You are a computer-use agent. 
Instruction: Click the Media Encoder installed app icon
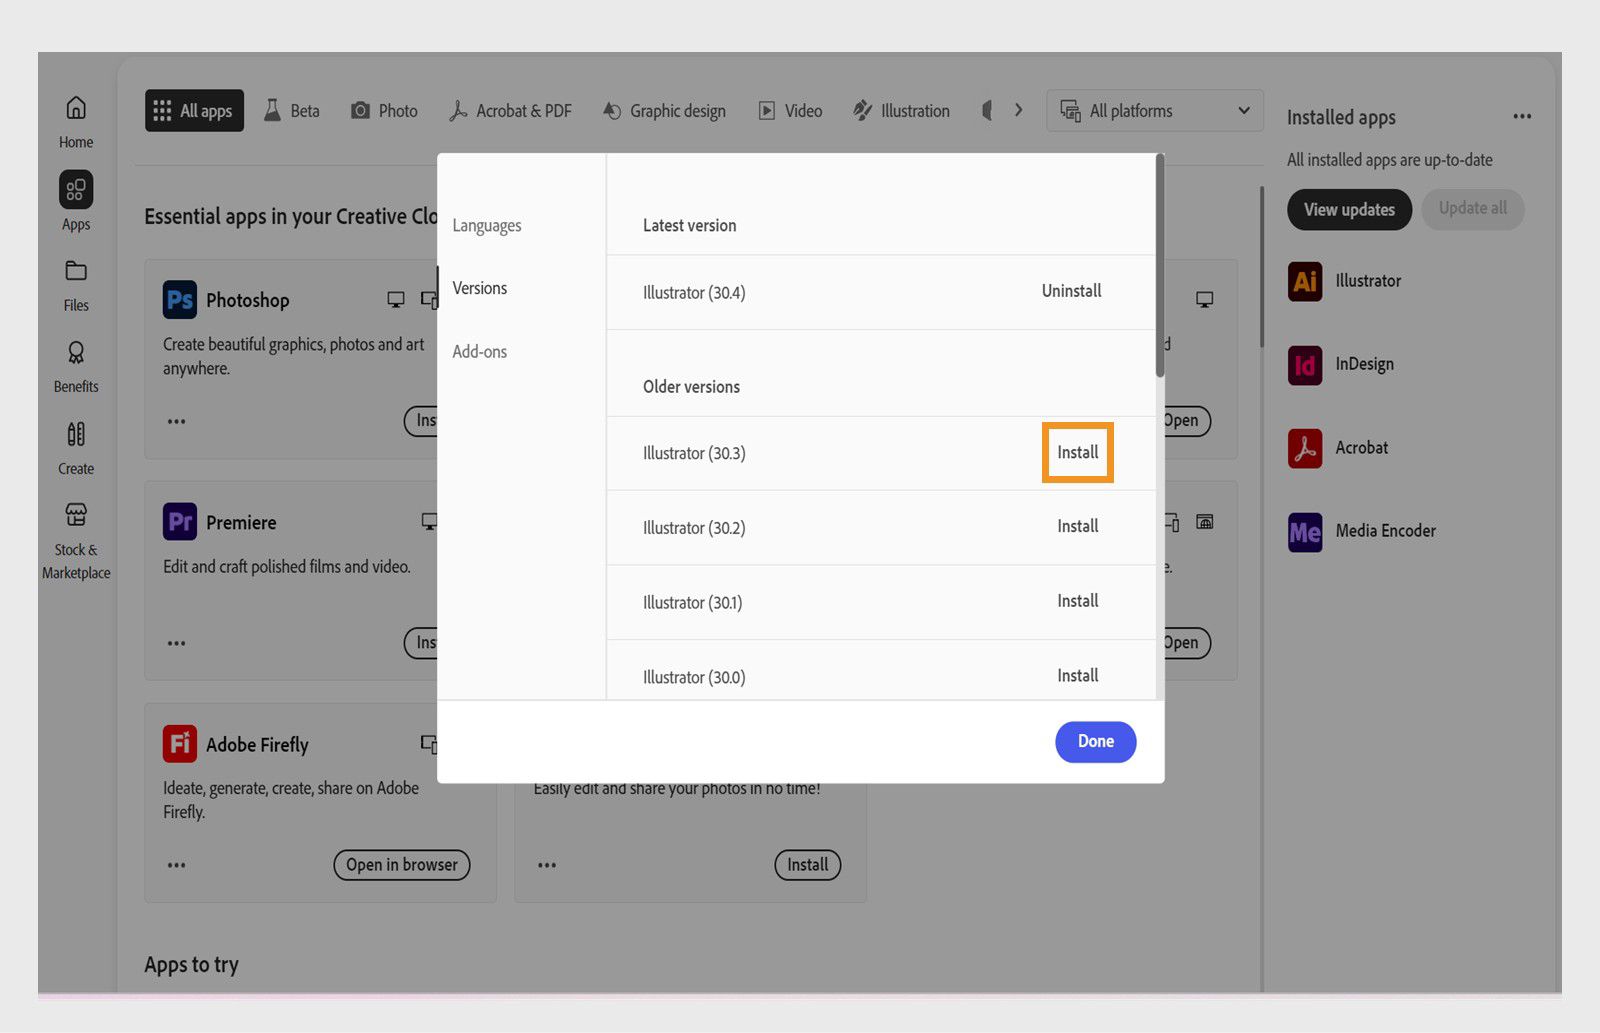(x=1304, y=531)
